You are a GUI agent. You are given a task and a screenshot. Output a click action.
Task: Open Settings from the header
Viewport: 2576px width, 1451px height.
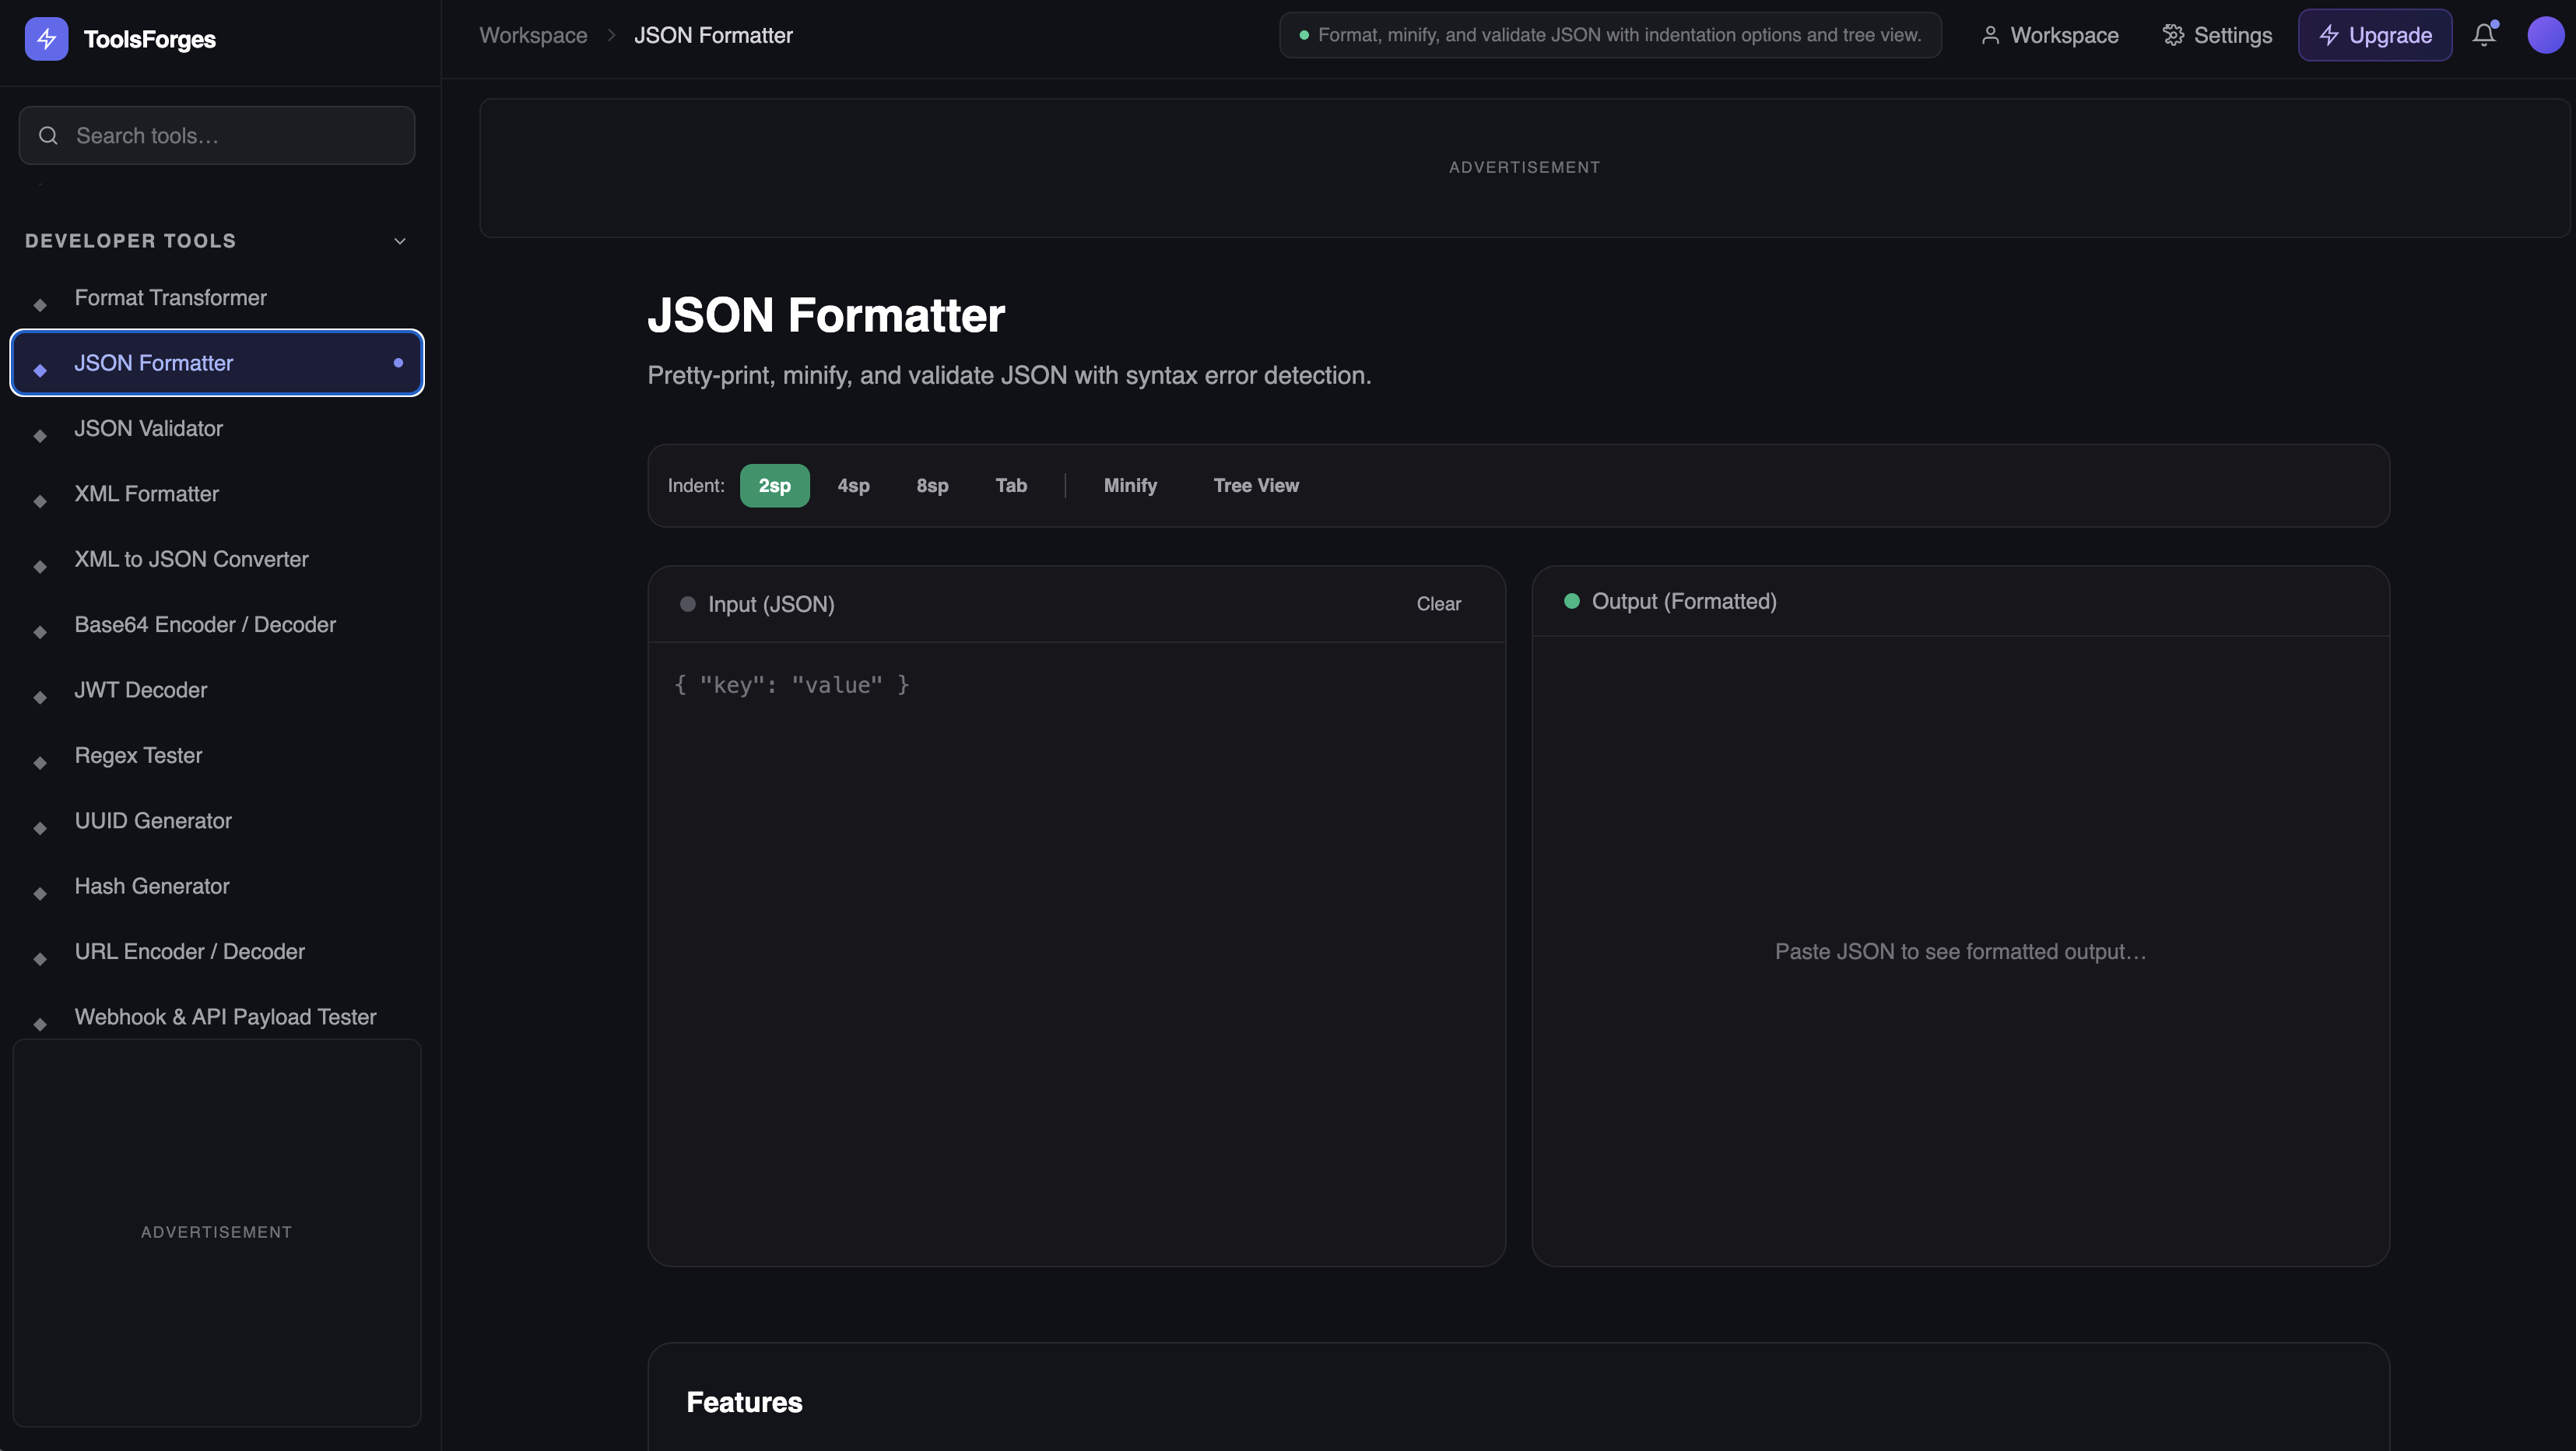pyautogui.click(x=2217, y=35)
